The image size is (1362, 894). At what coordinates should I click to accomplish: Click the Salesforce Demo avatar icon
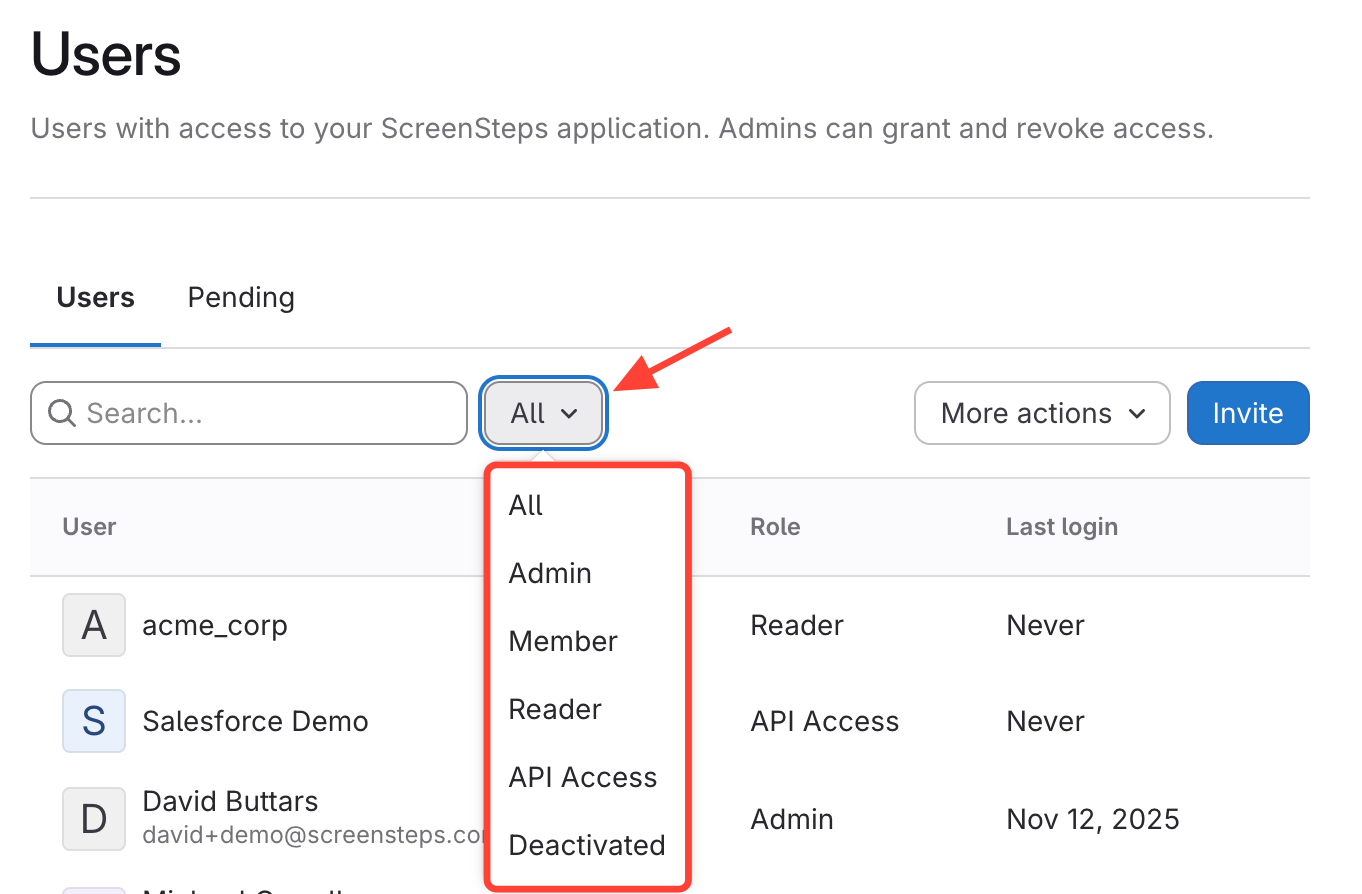(94, 721)
